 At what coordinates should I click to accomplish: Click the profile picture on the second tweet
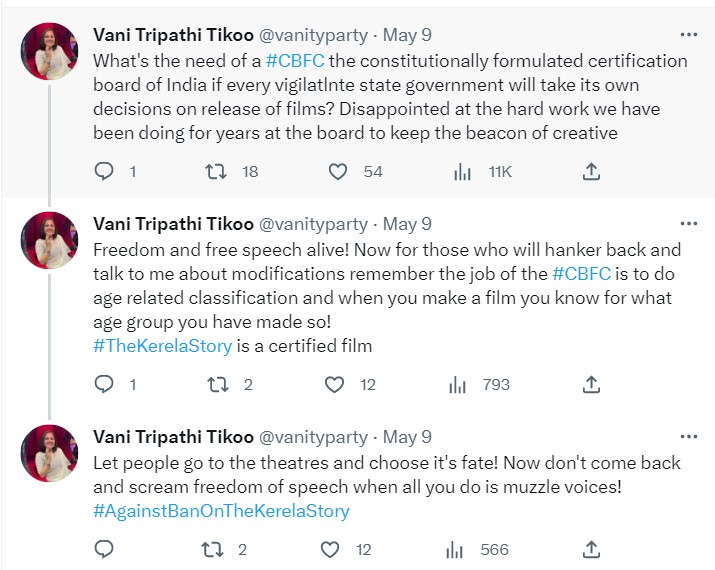click(x=49, y=240)
